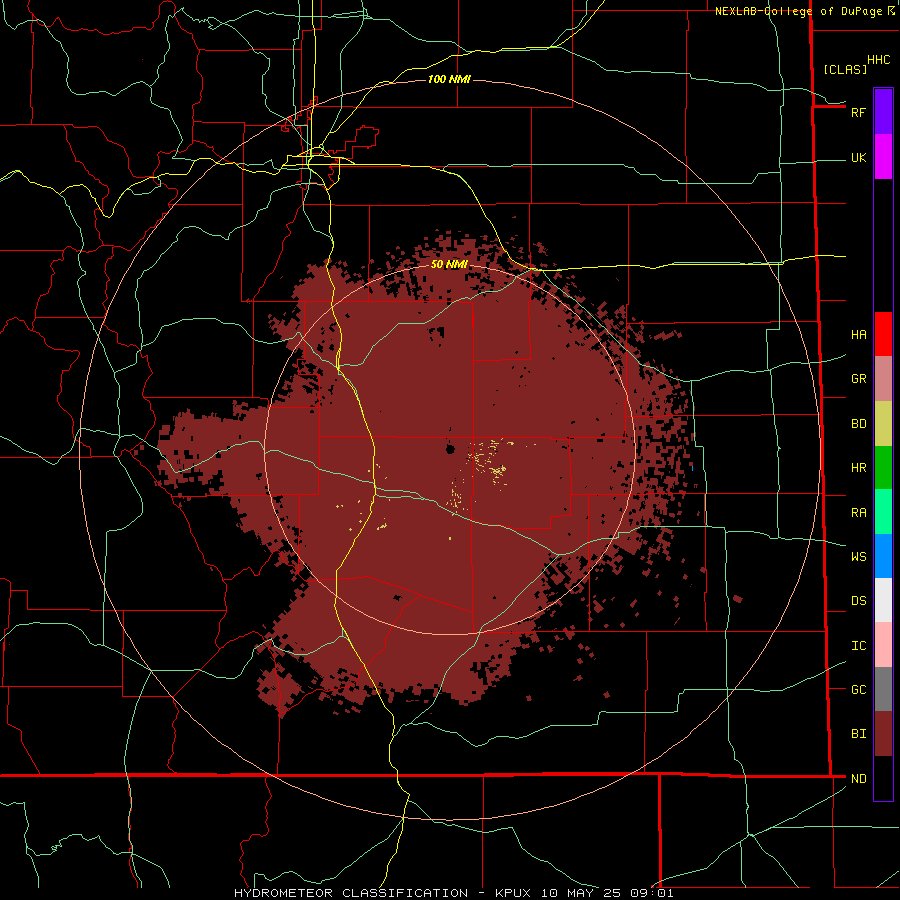This screenshot has width=900, height=900.
Task: Pick the dark green HR legend swatch
Action: (x=883, y=468)
